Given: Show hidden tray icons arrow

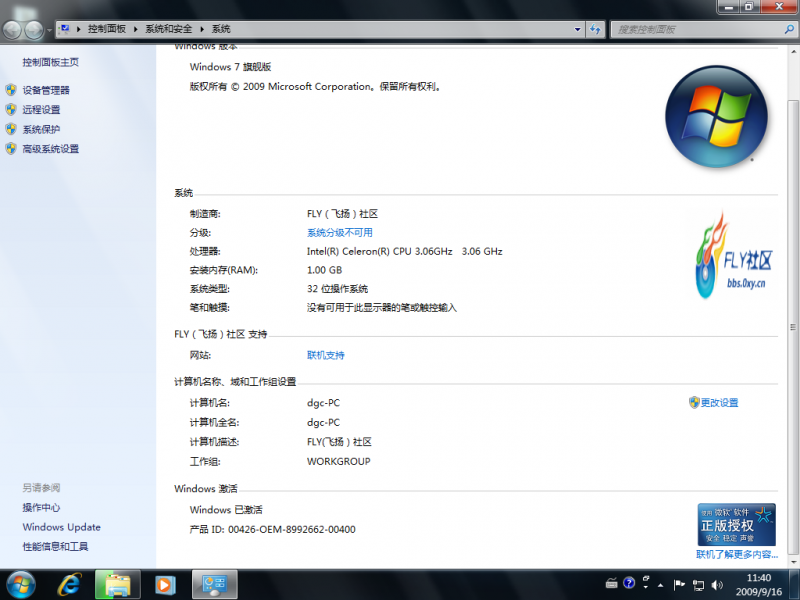Looking at the screenshot, I should (660, 585).
